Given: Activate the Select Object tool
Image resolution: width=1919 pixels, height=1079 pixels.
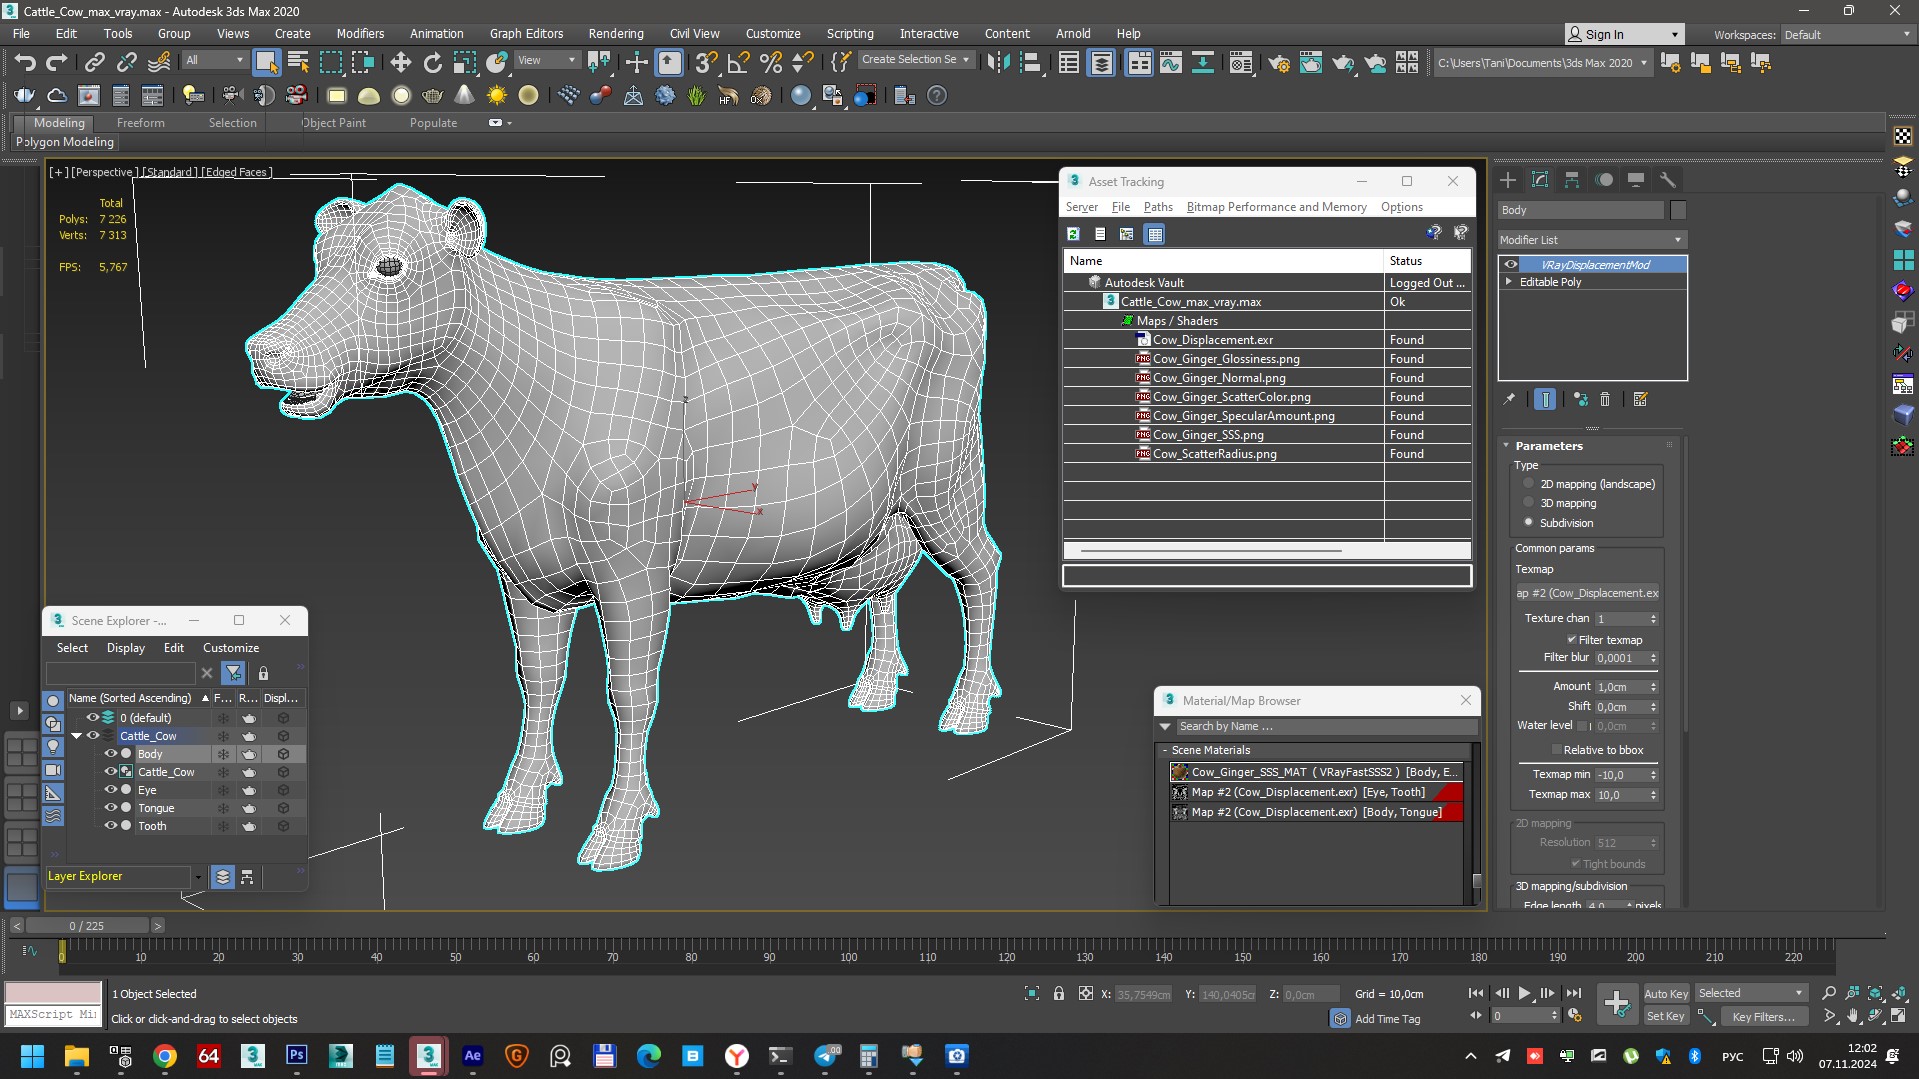Looking at the screenshot, I should tap(266, 63).
